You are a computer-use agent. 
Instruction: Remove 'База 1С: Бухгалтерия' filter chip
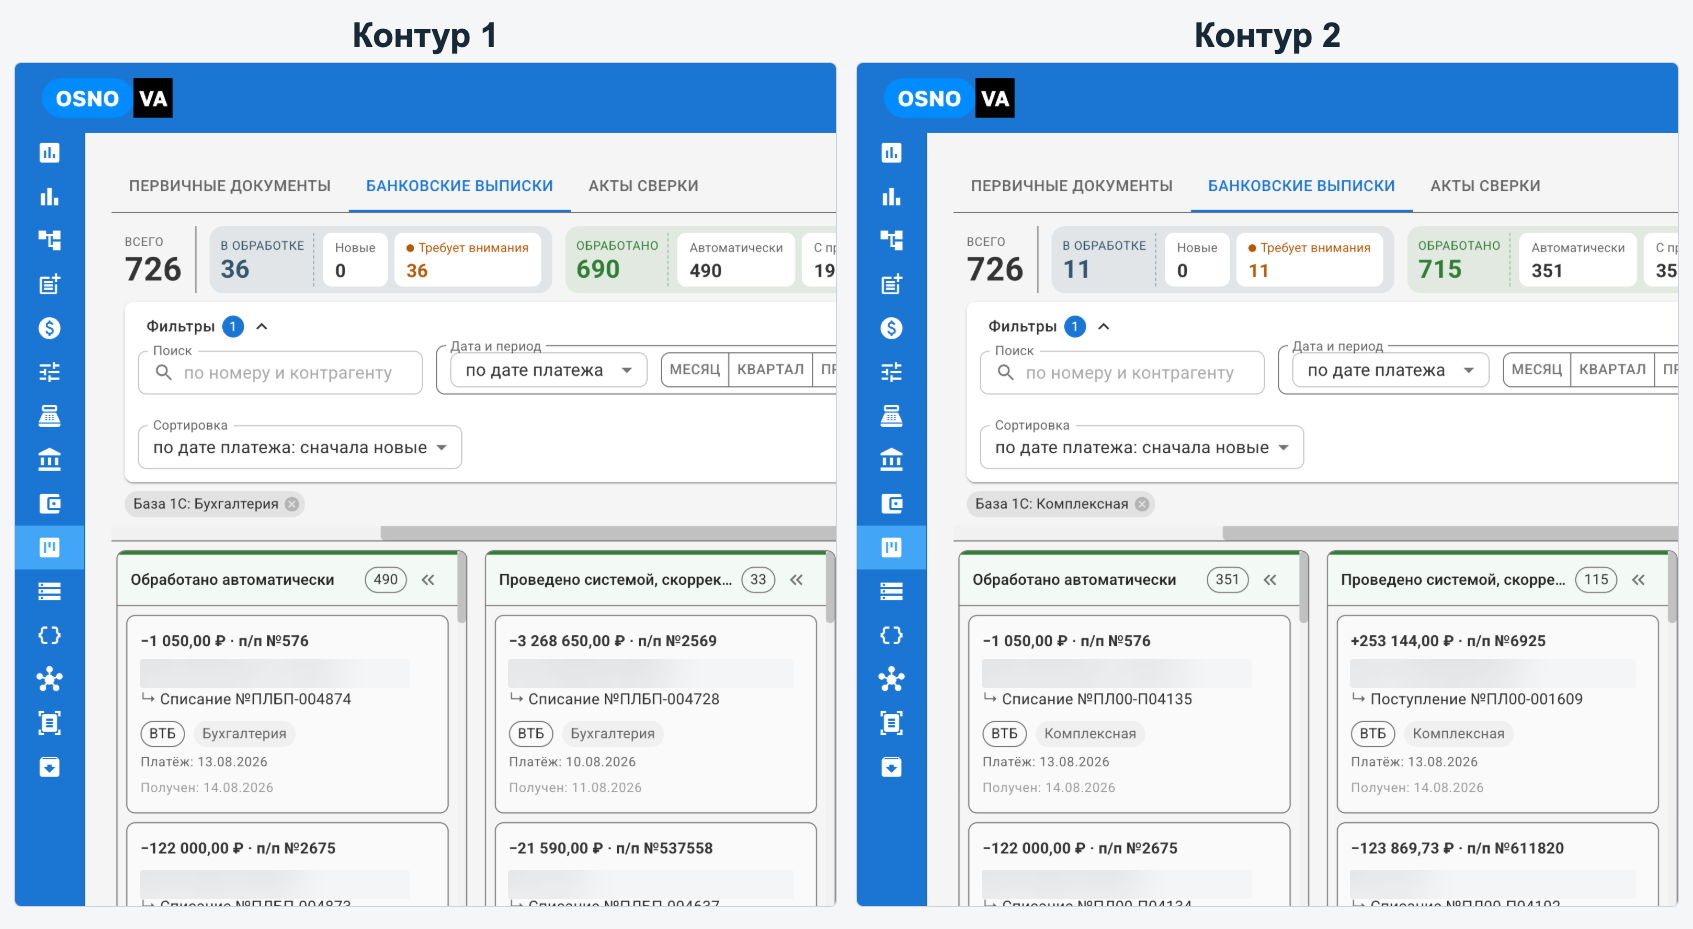click(x=292, y=504)
